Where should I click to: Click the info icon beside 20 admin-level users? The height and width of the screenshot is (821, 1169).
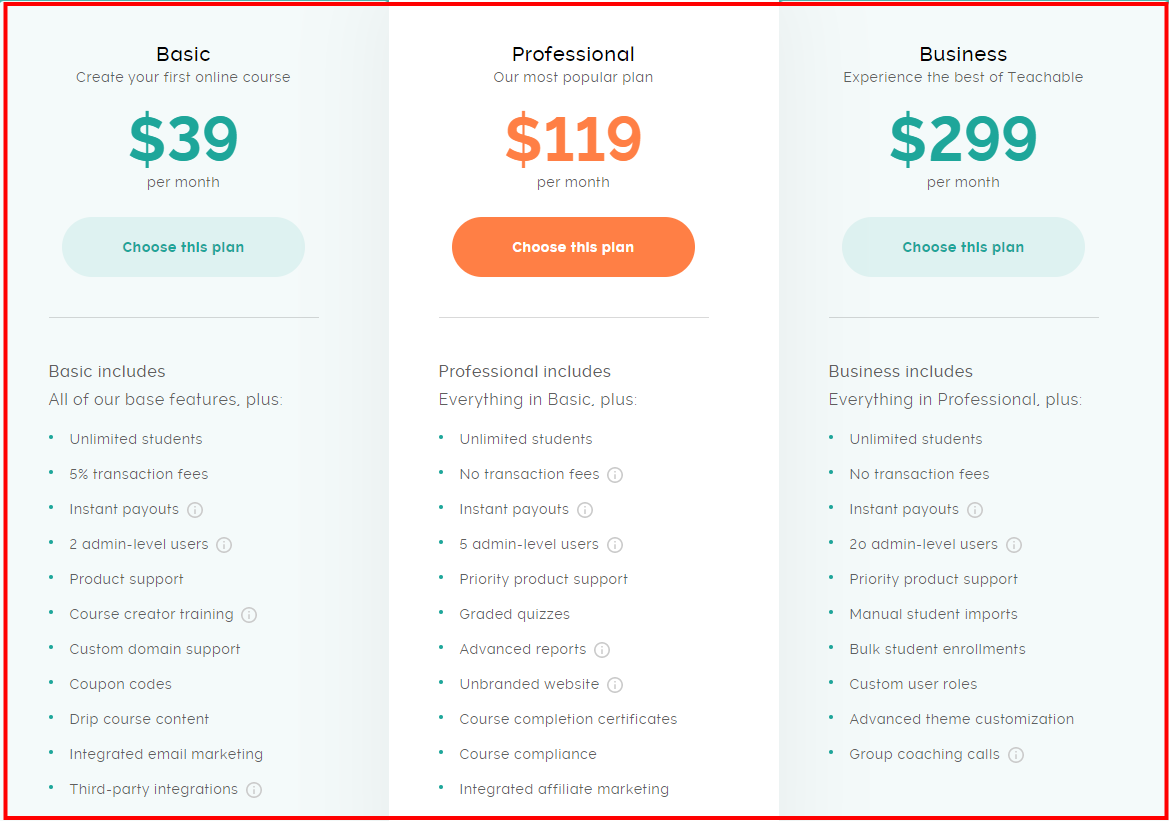[1014, 544]
